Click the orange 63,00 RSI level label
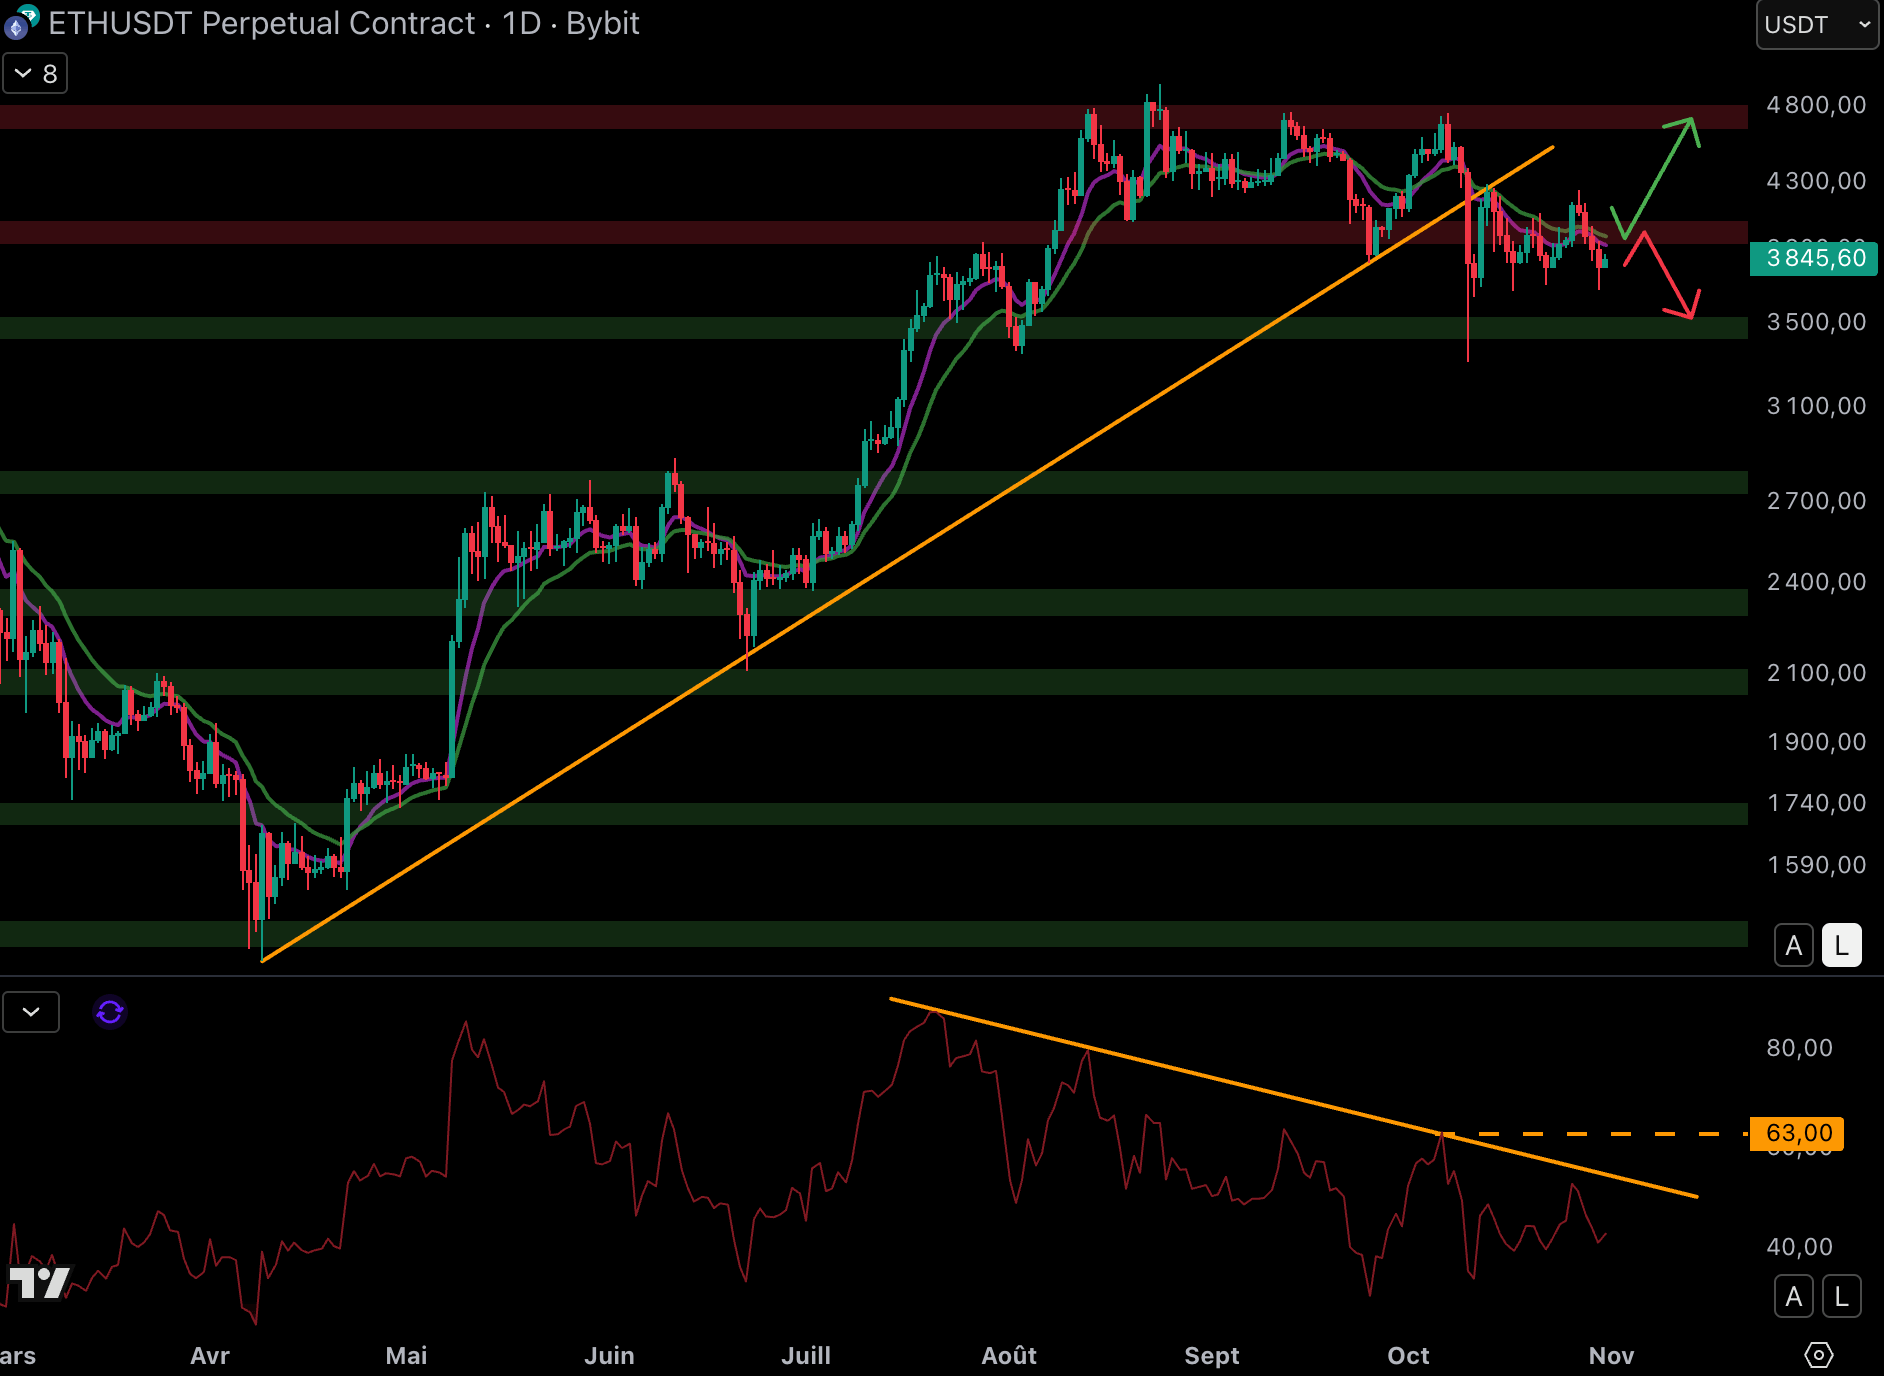The width and height of the screenshot is (1884, 1376). [1797, 1133]
